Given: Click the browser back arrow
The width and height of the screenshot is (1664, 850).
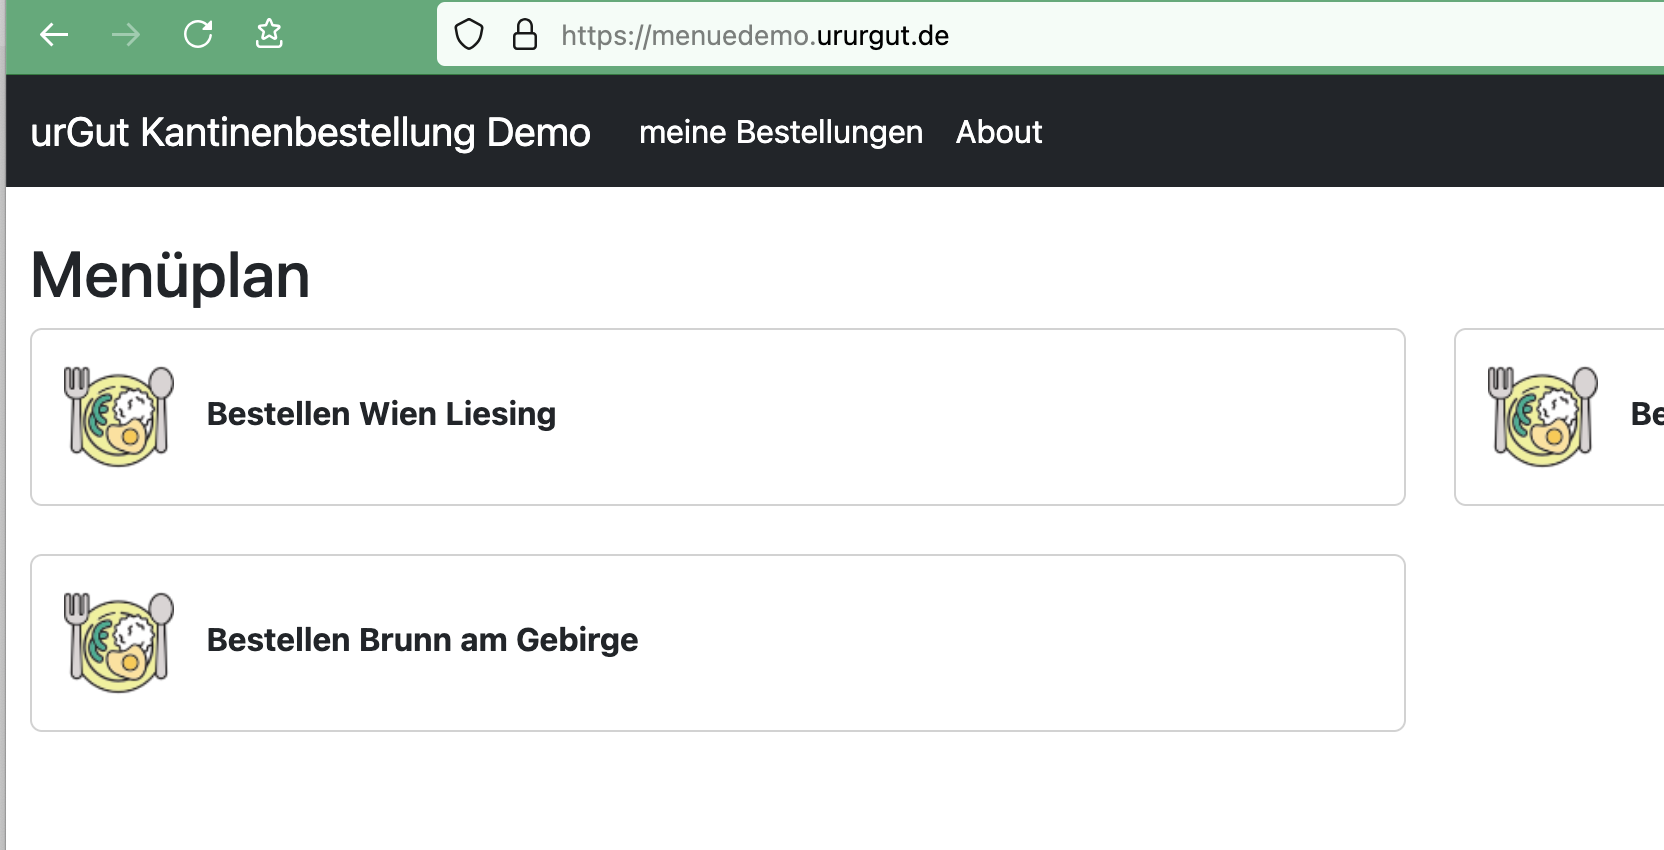Looking at the screenshot, I should (x=54, y=35).
